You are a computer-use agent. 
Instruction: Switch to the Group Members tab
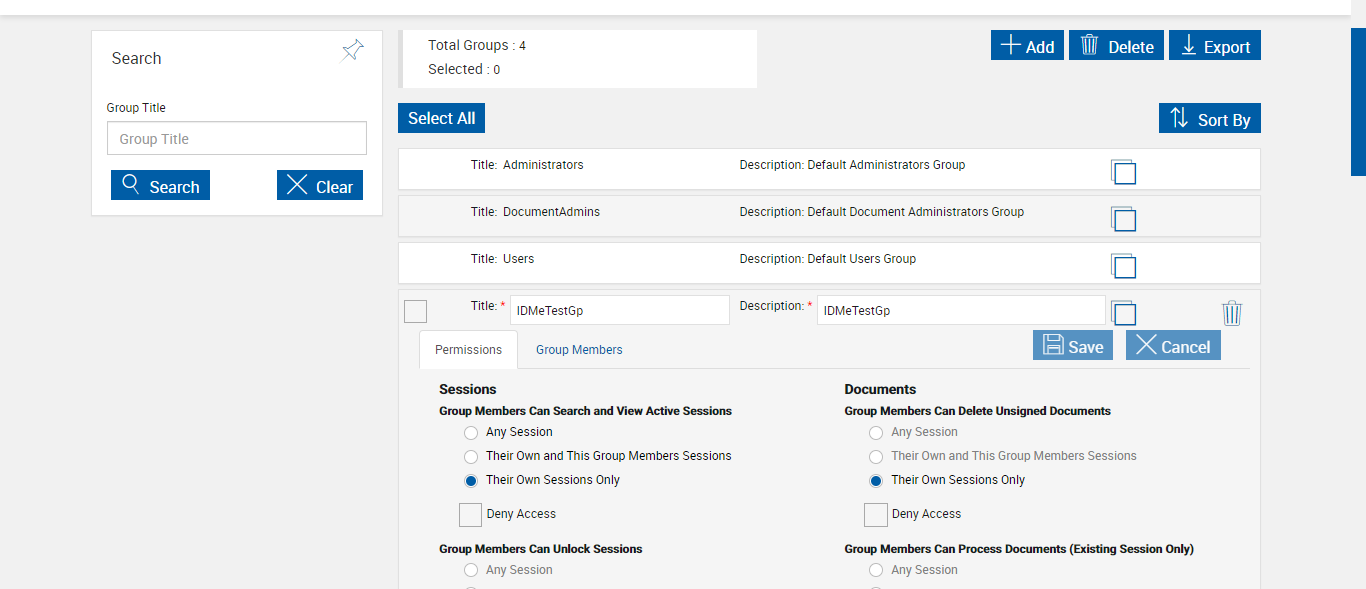pyautogui.click(x=579, y=350)
